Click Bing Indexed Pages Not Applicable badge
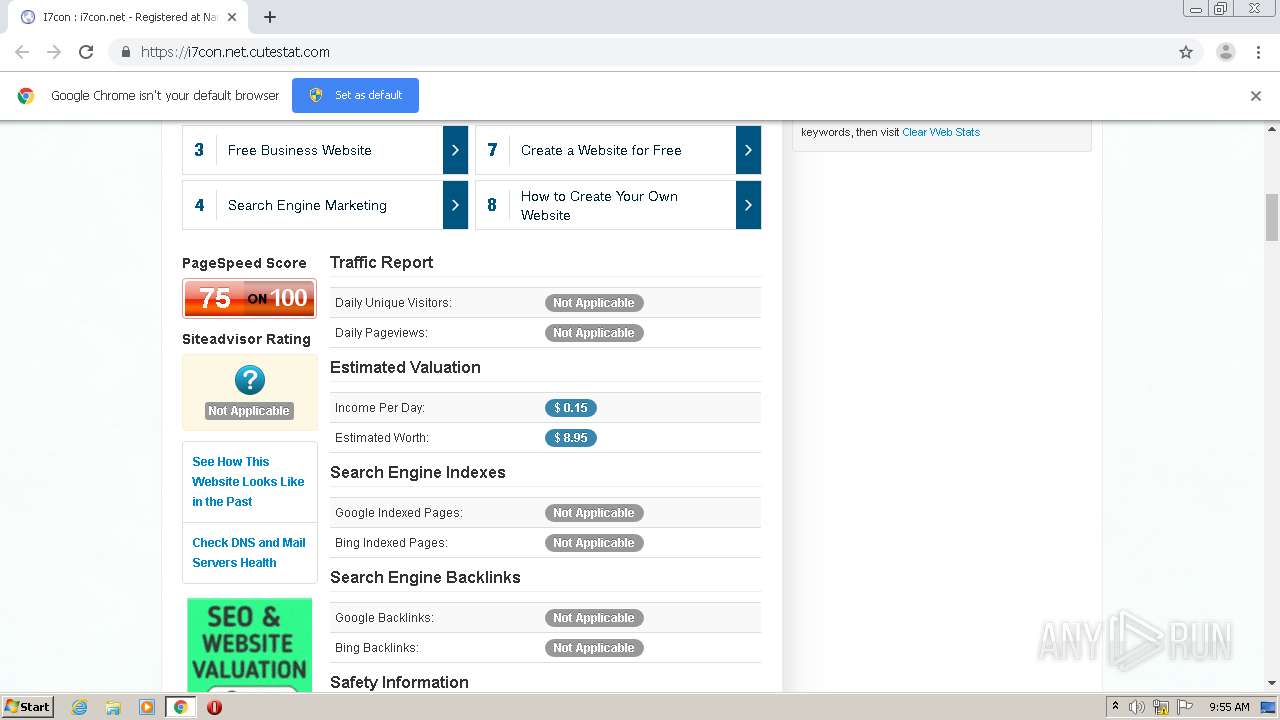The width and height of the screenshot is (1280, 720). [594, 543]
